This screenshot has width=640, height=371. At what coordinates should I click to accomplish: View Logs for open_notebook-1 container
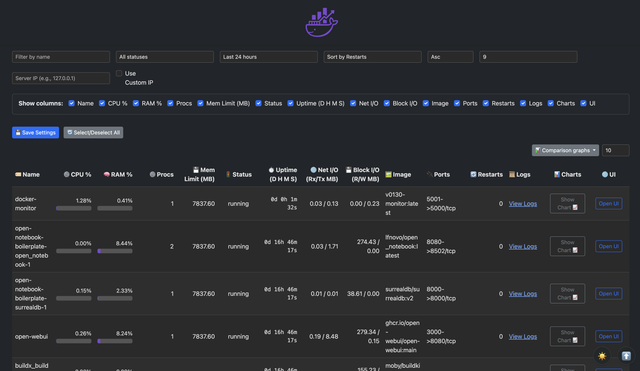(522, 247)
